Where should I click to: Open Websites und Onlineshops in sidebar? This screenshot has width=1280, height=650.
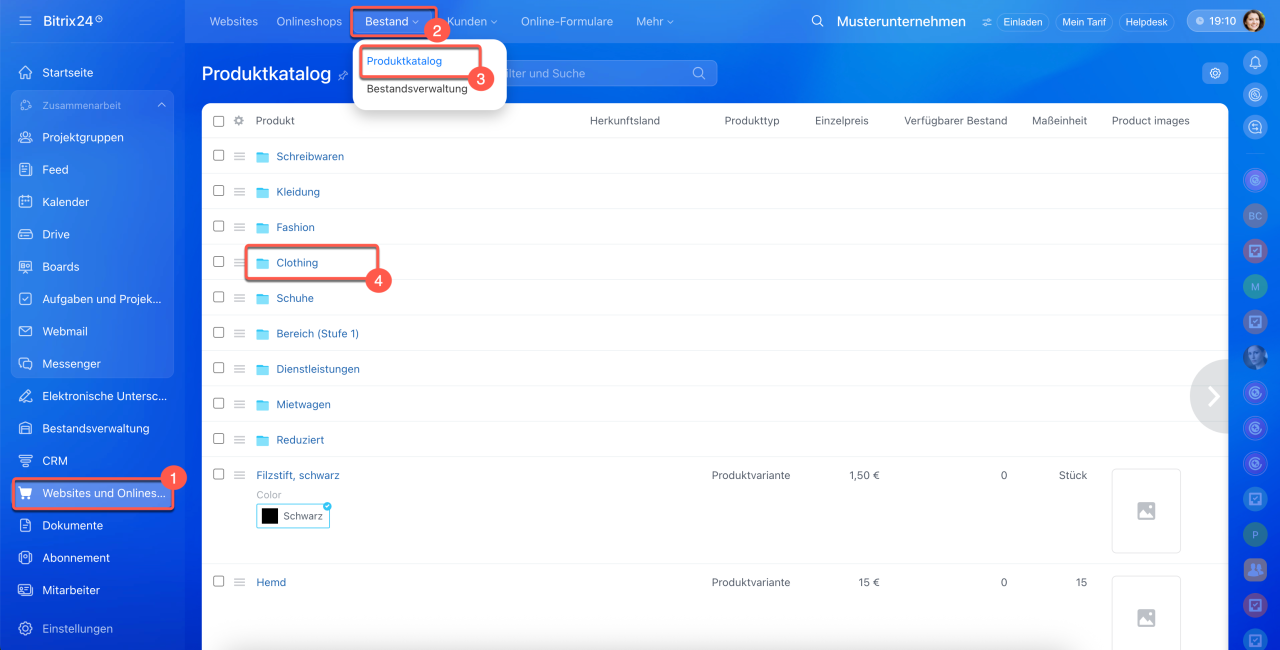(92, 493)
